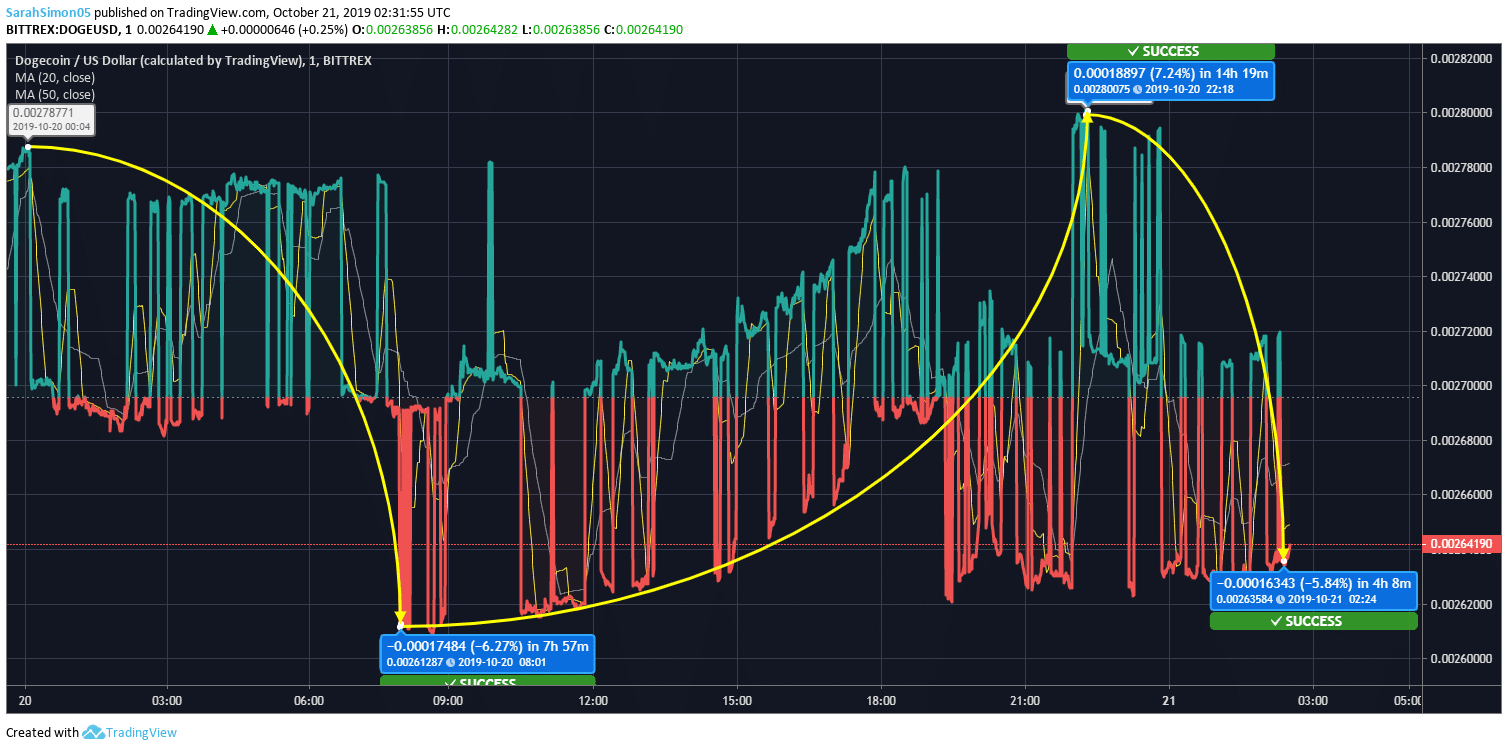Image resolution: width=1508 pixels, height=750 pixels.
Task: Click the 0.00268000 price axis label
Action: tap(1463, 440)
